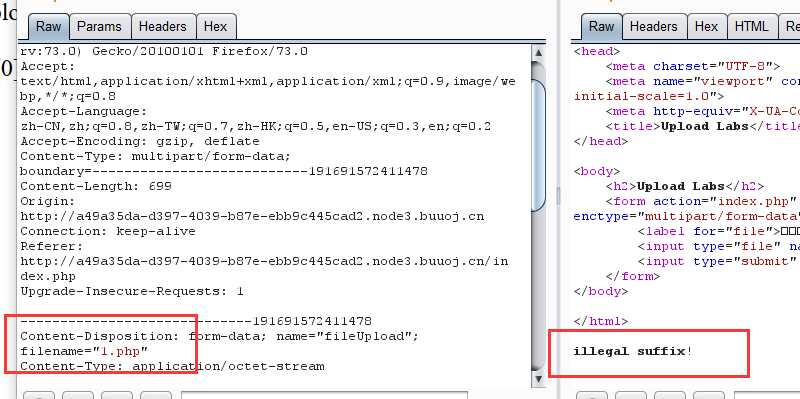Open the request Params tab
800x399 pixels.
point(99,27)
